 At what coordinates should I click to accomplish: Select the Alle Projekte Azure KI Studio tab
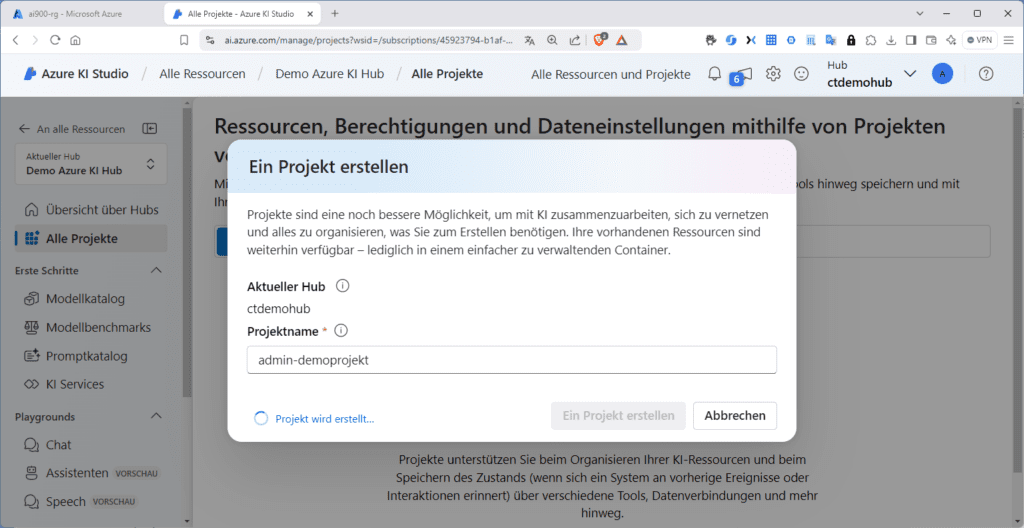[x=242, y=13]
